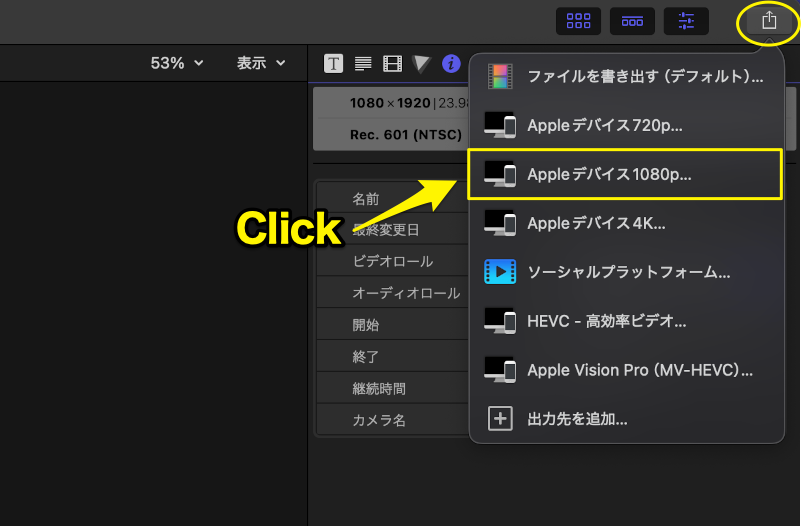Open the 表示 view options dropdown
The image size is (801, 526).
click(x=261, y=63)
